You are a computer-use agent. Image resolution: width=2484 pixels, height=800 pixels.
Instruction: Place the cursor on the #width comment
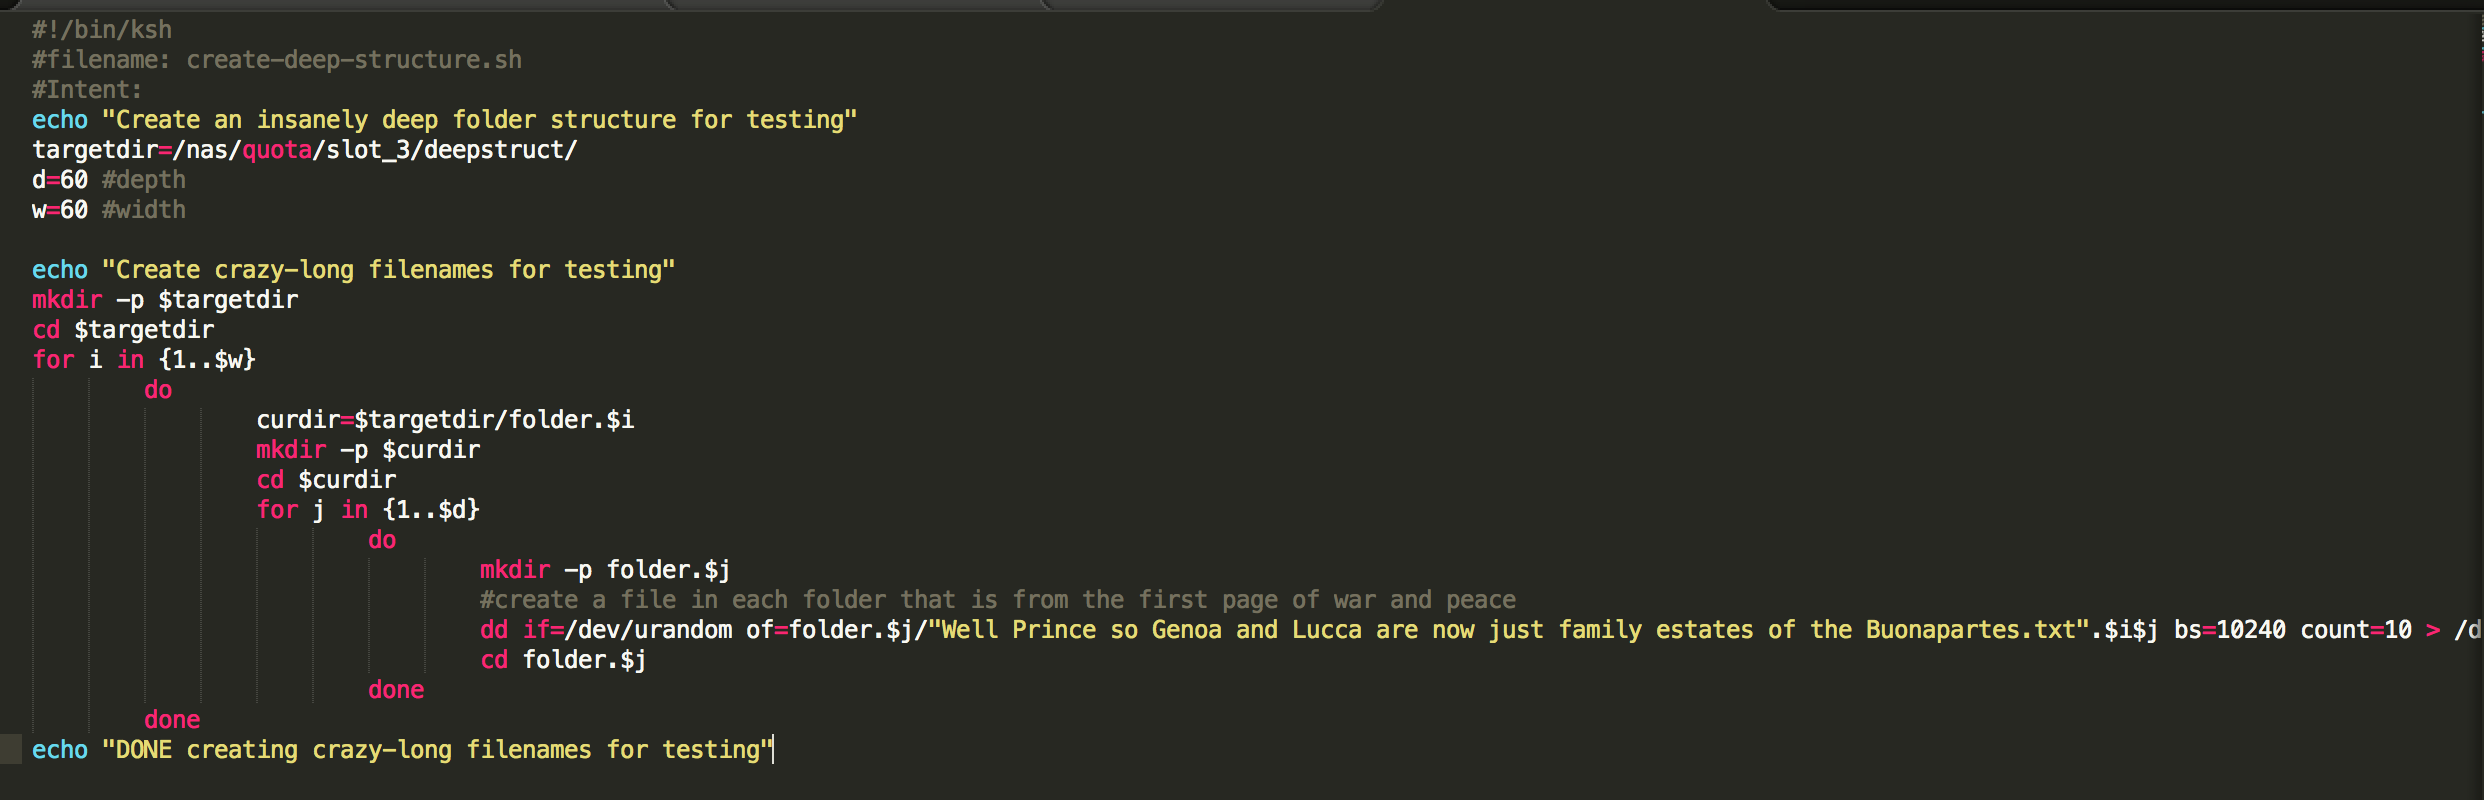pos(144,210)
